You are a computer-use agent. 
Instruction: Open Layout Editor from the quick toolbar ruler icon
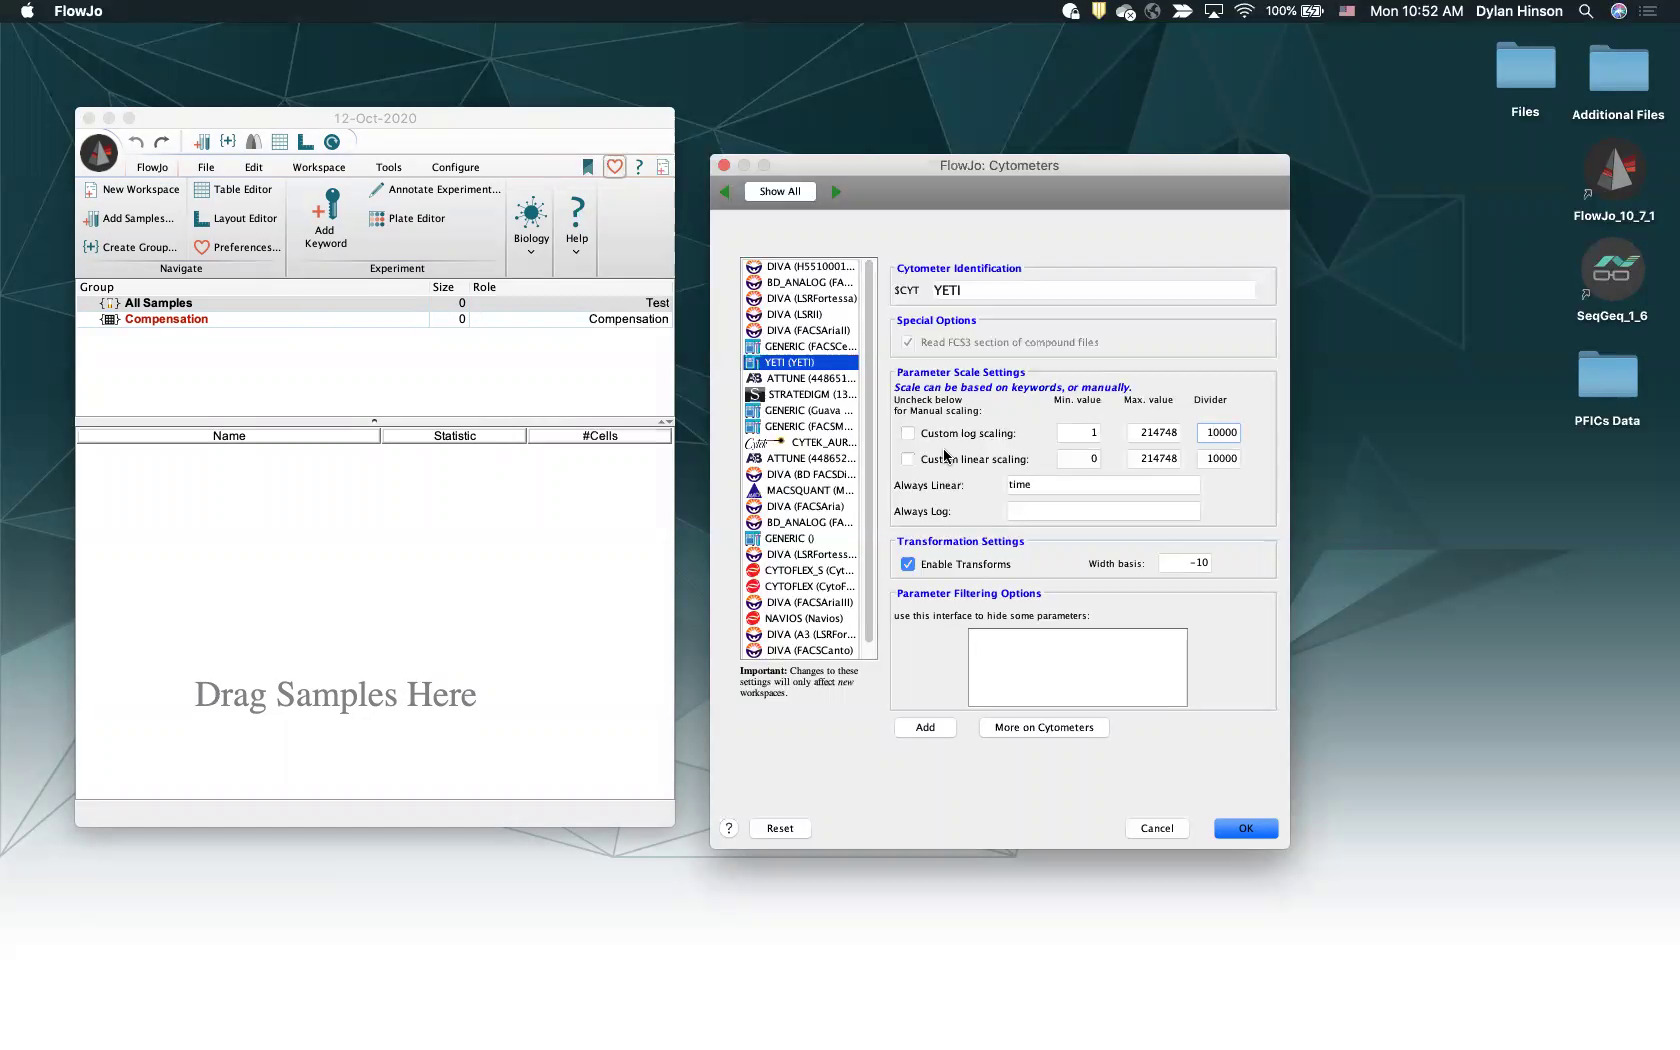306,143
